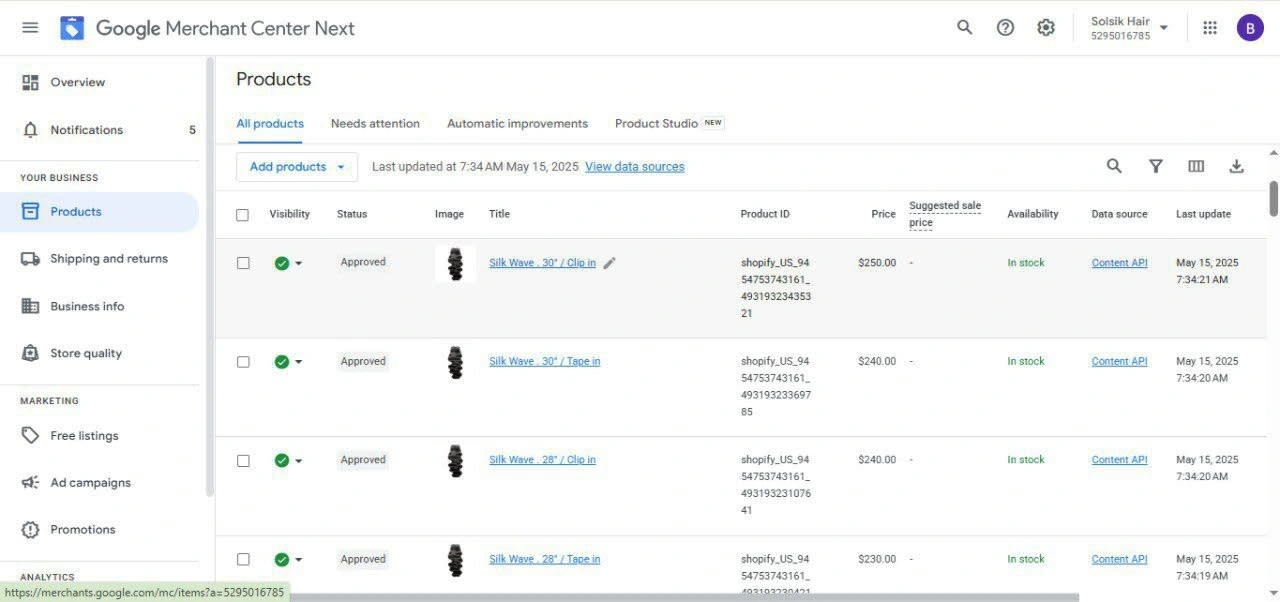Open the main hamburger menu
The image size is (1280, 602).
[30, 28]
